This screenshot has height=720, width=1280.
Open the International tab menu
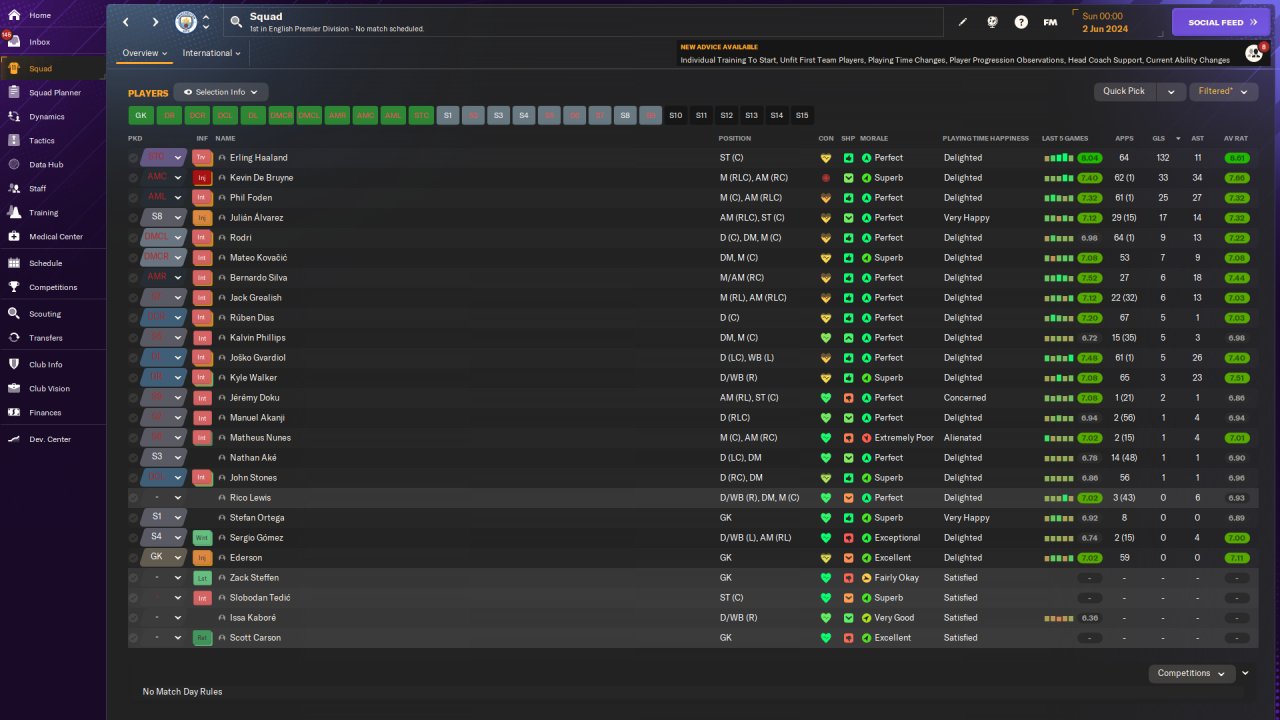click(x=211, y=53)
